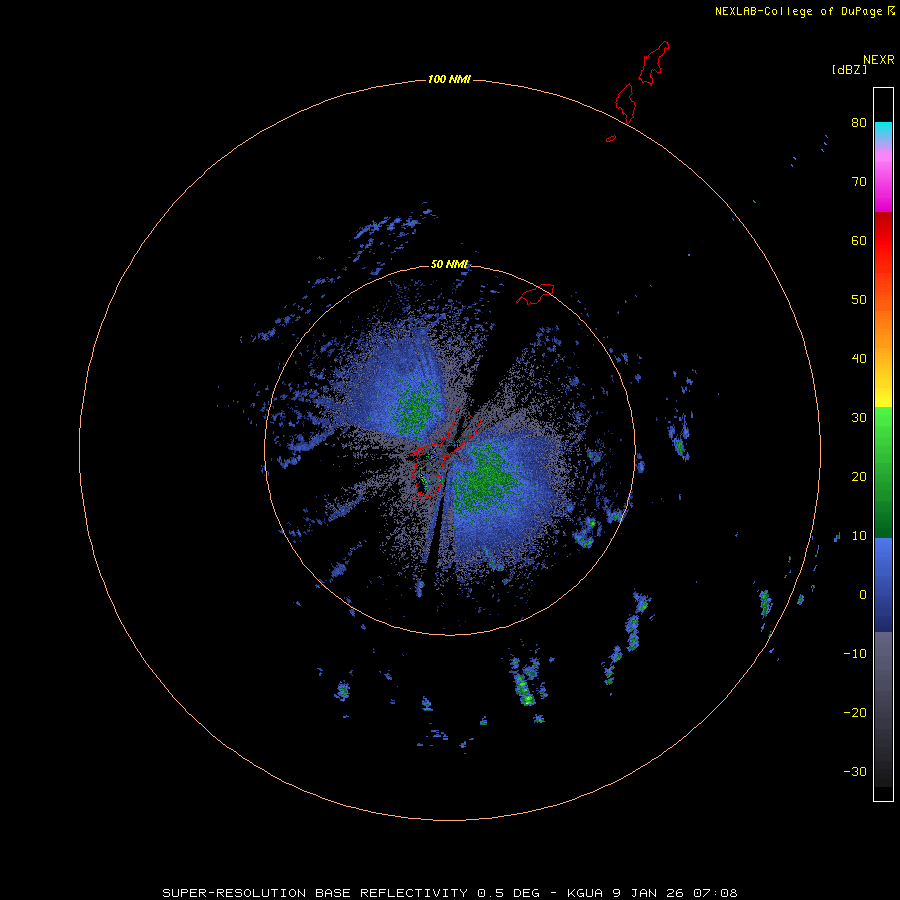900x900 pixels.
Task: Click the elongated island outline at the top right
Action: (x=654, y=63)
